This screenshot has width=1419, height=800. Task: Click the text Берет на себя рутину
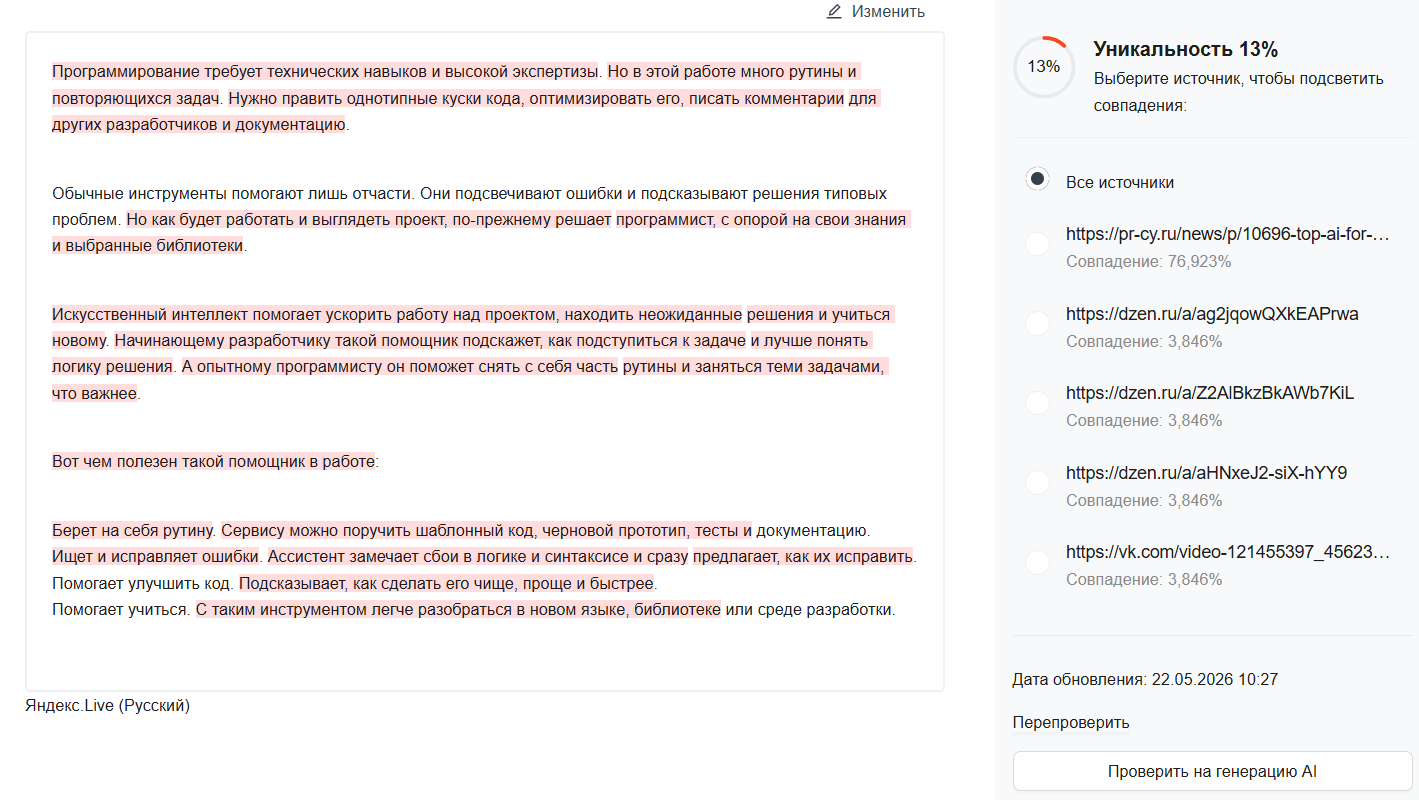134,530
